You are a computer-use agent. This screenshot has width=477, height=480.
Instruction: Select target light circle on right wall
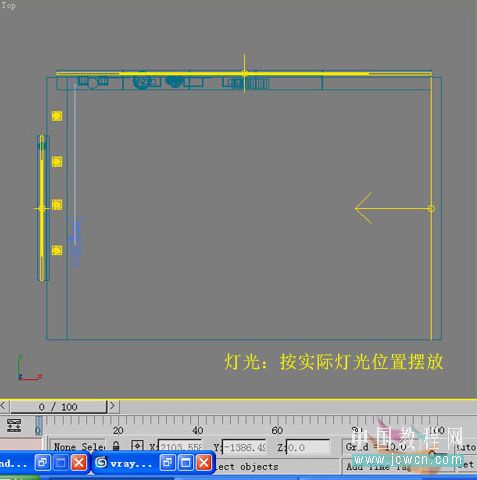click(x=431, y=209)
